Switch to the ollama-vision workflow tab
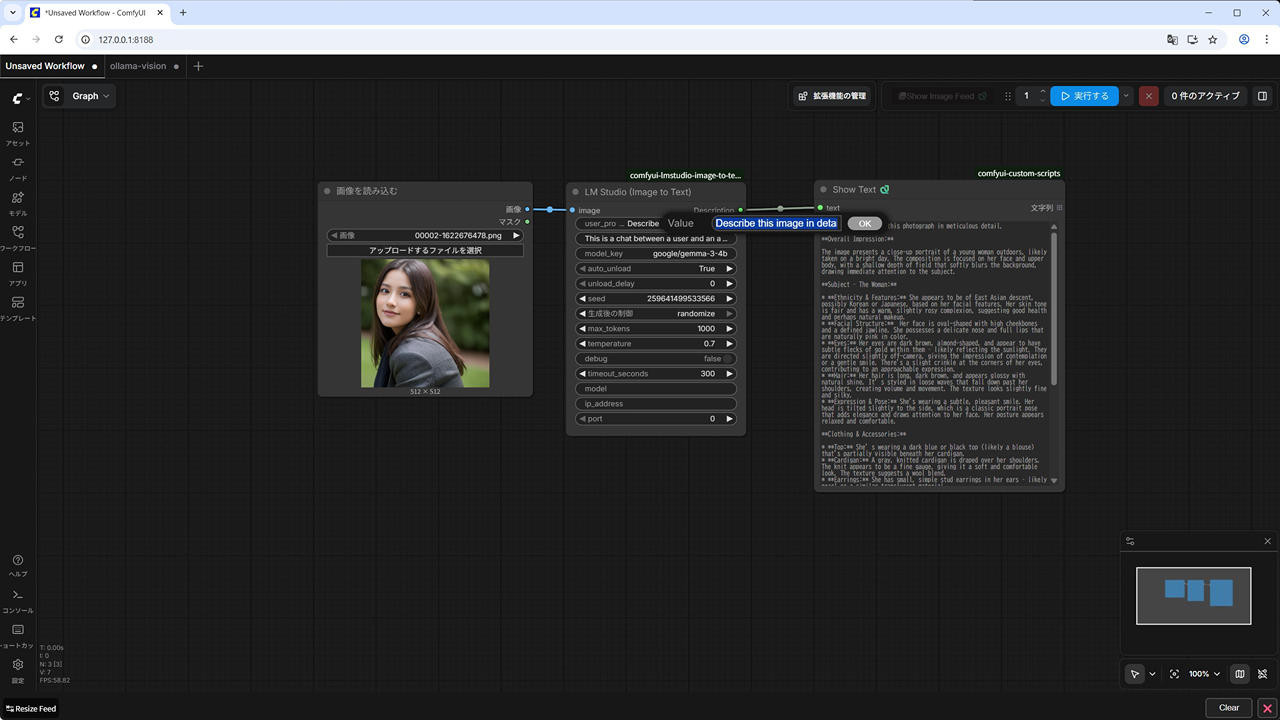The image size is (1280, 720). pos(138,66)
